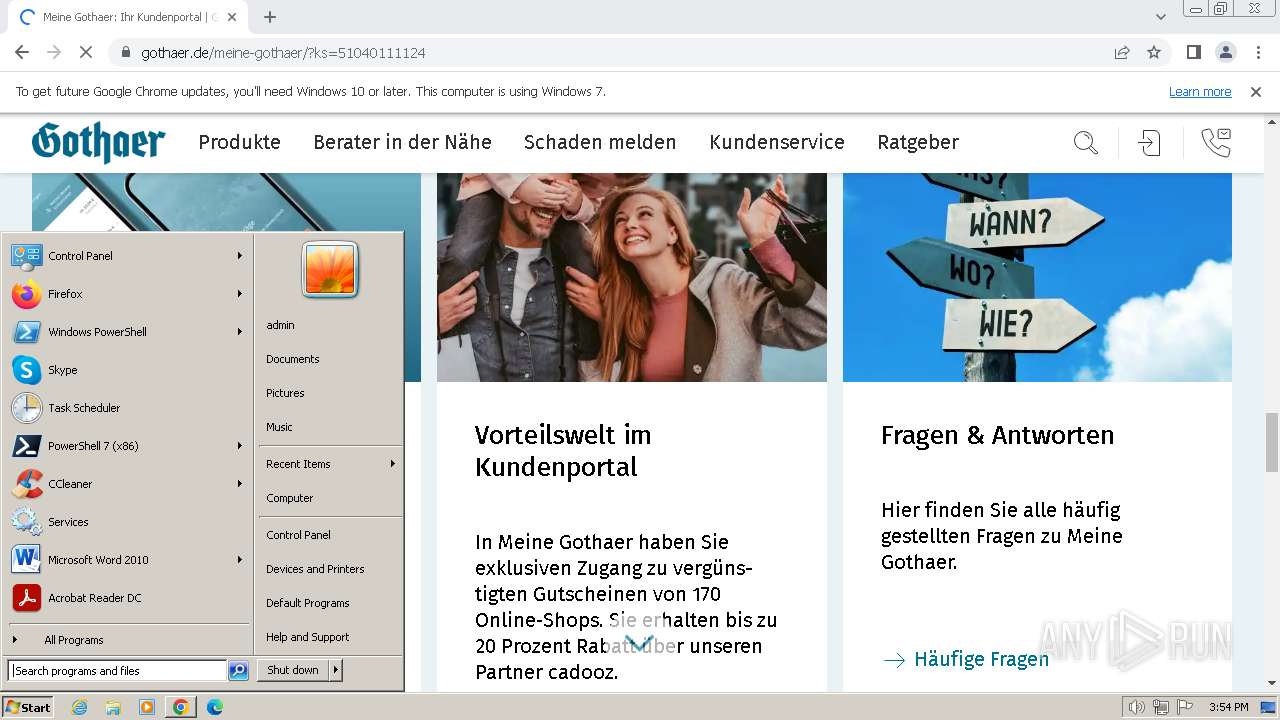Click the search magnifier button in Start menu
This screenshot has width=1280, height=720.
[238, 671]
